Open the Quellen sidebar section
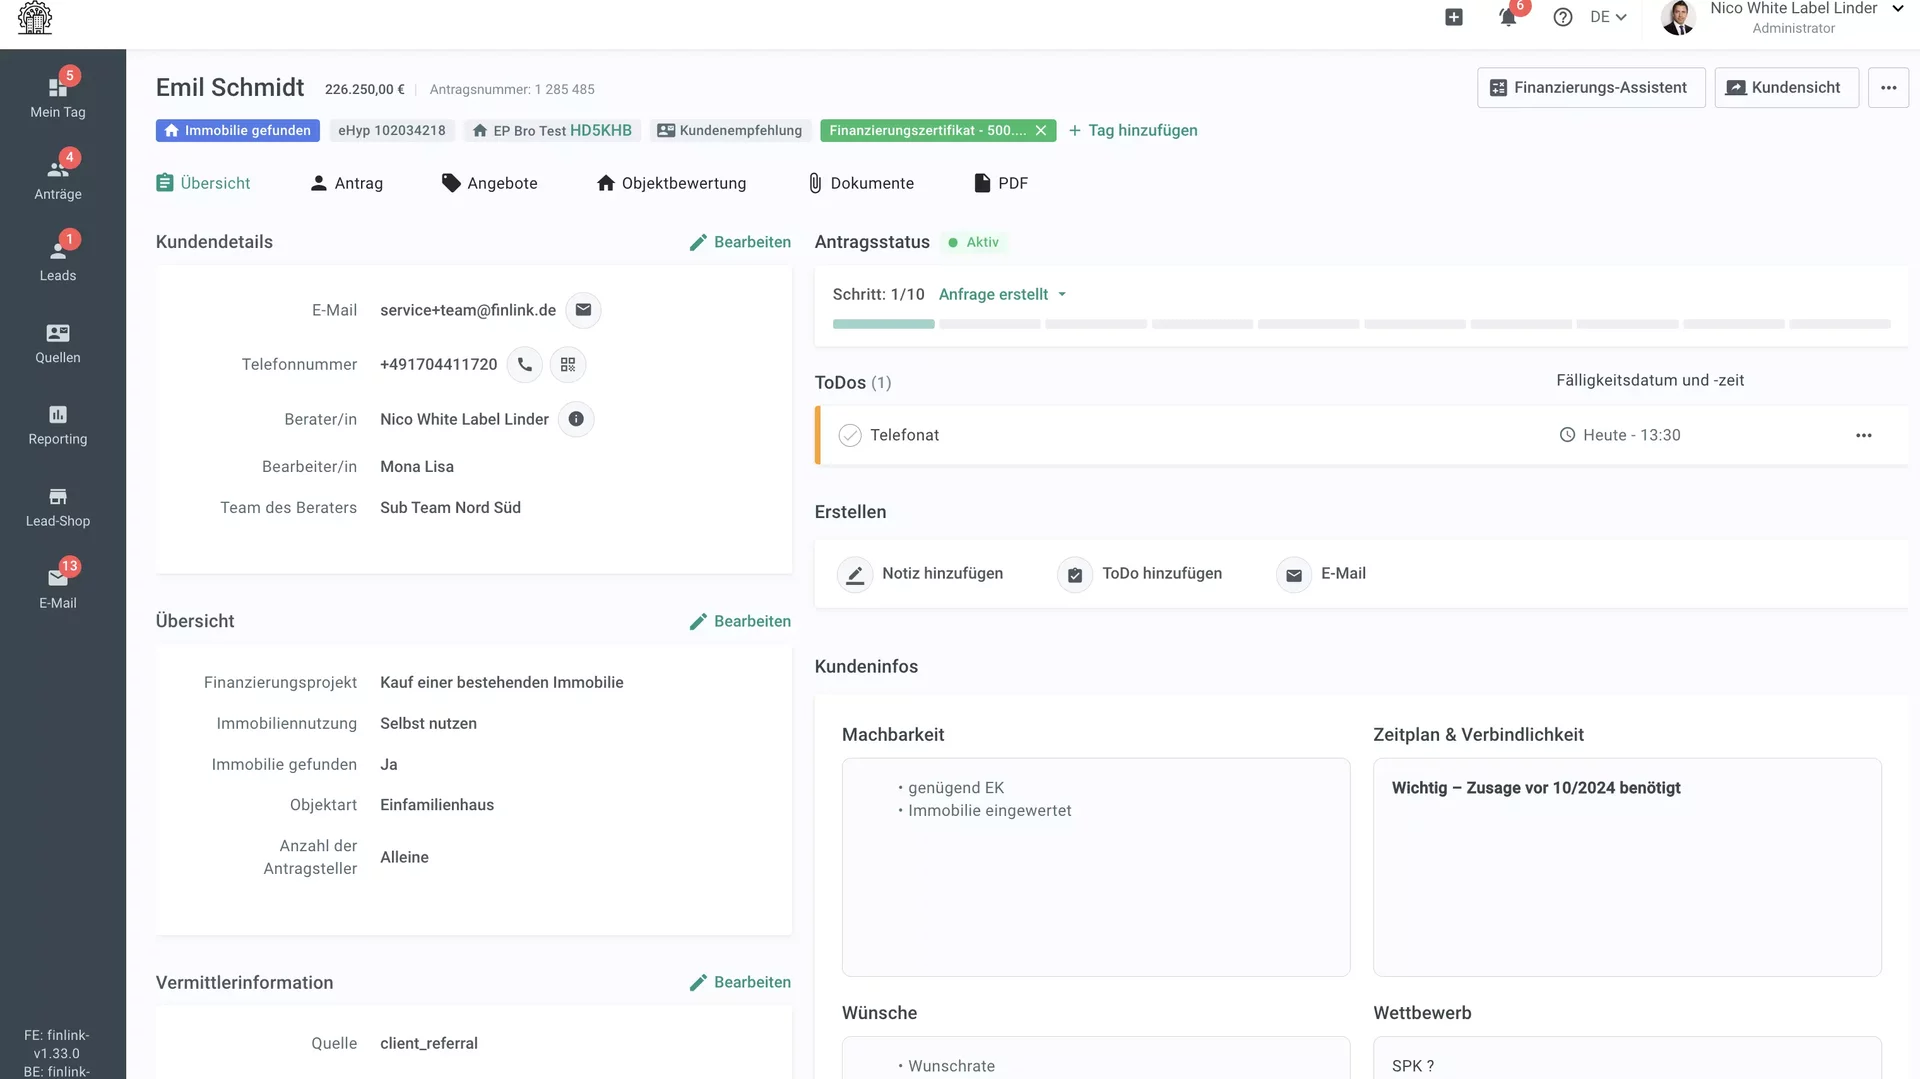Image resolution: width=1920 pixels, height=1079 pixels. (x=57, y=343)
